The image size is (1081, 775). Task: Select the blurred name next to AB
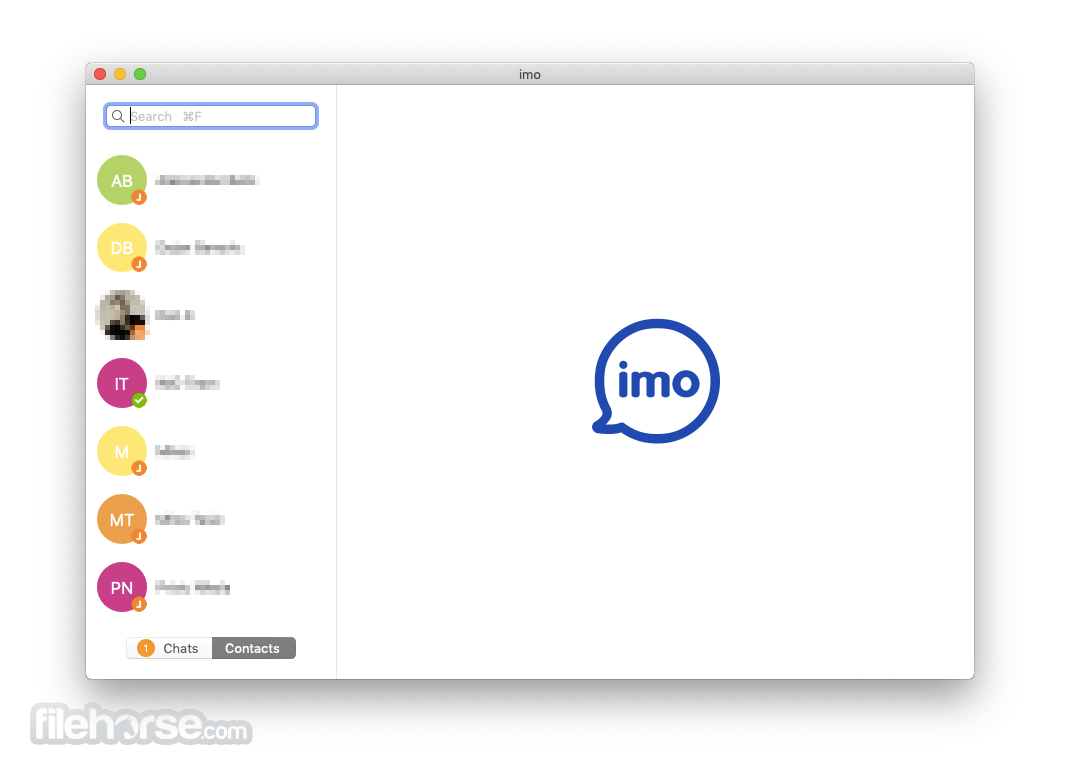[x=207, y=181]
